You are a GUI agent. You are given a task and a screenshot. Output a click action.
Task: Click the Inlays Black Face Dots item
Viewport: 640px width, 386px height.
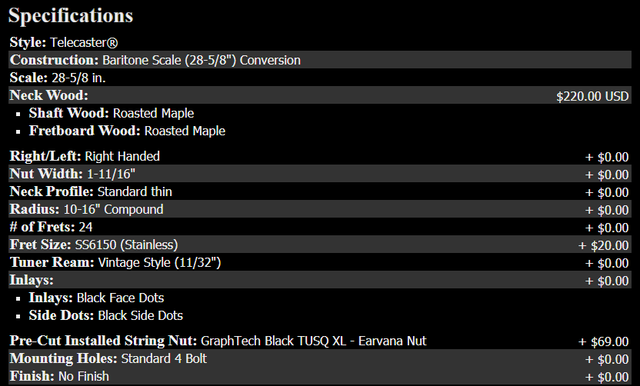(x=96, y=298)
